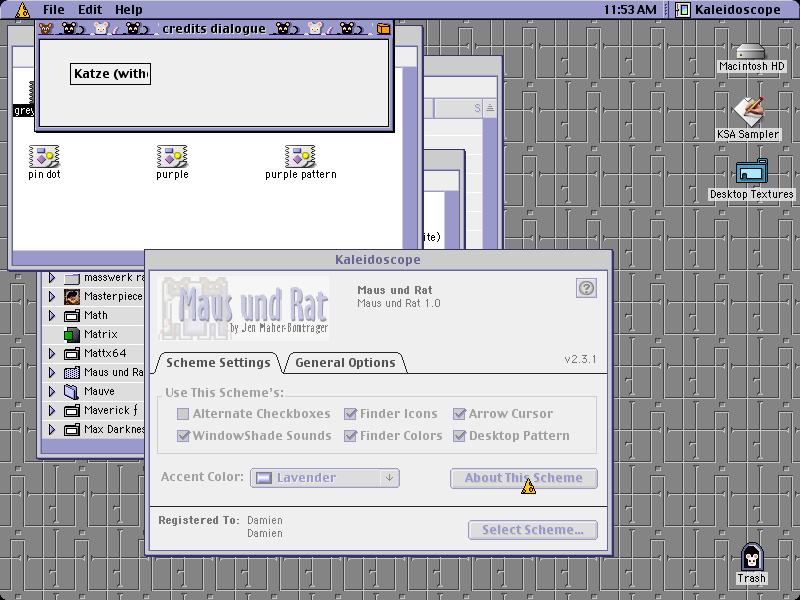
Task: Click the Math folder icon in the list
Action: tap(72, 315)
